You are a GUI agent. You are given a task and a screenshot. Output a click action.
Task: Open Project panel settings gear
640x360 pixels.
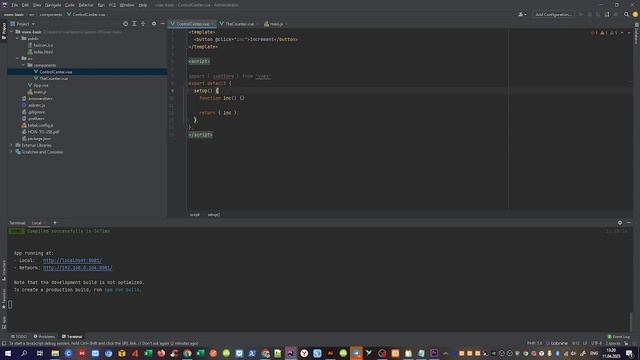[x=154, y=24]
